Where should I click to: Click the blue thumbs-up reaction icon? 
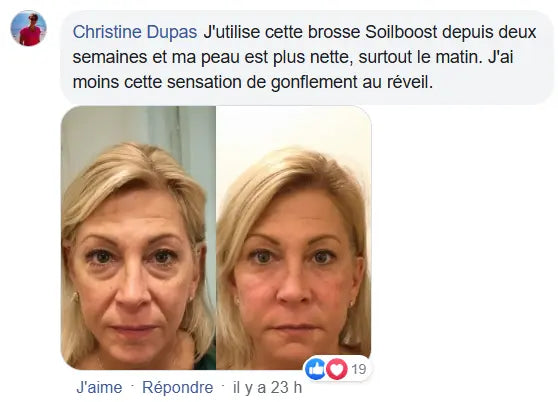click(x=315, y=369)
